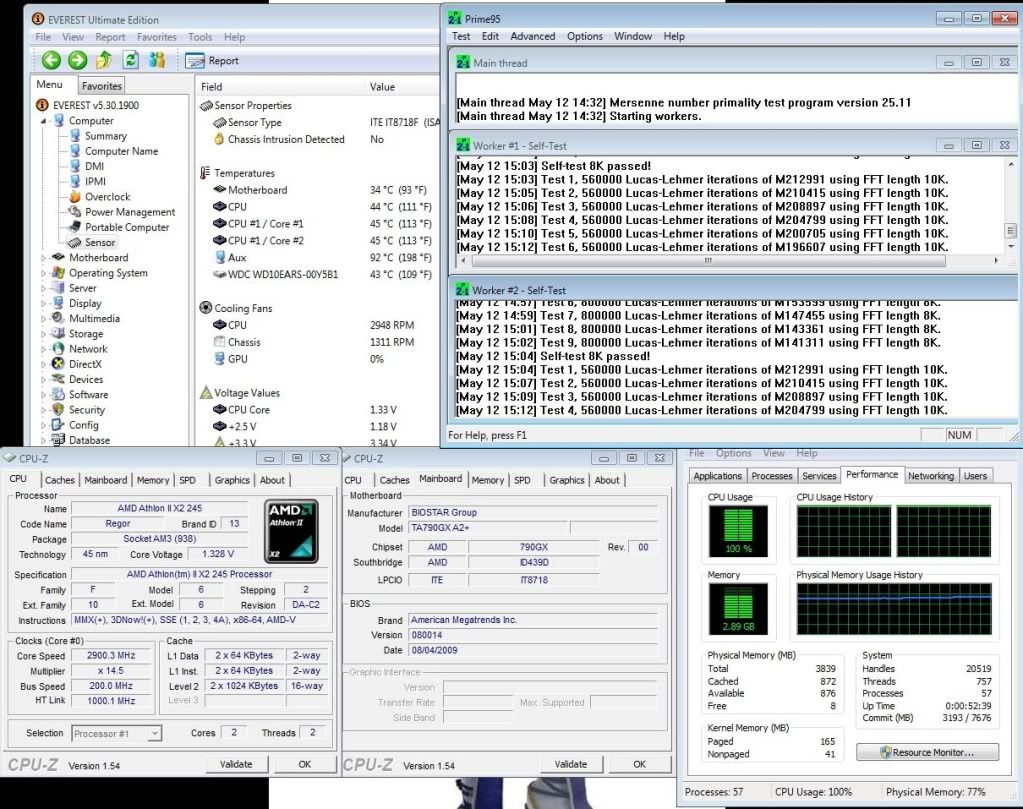Screen dimensions: 1023x809
Task: Open the Report wizard in EVEREST toolbar
Action: point(212,61)
